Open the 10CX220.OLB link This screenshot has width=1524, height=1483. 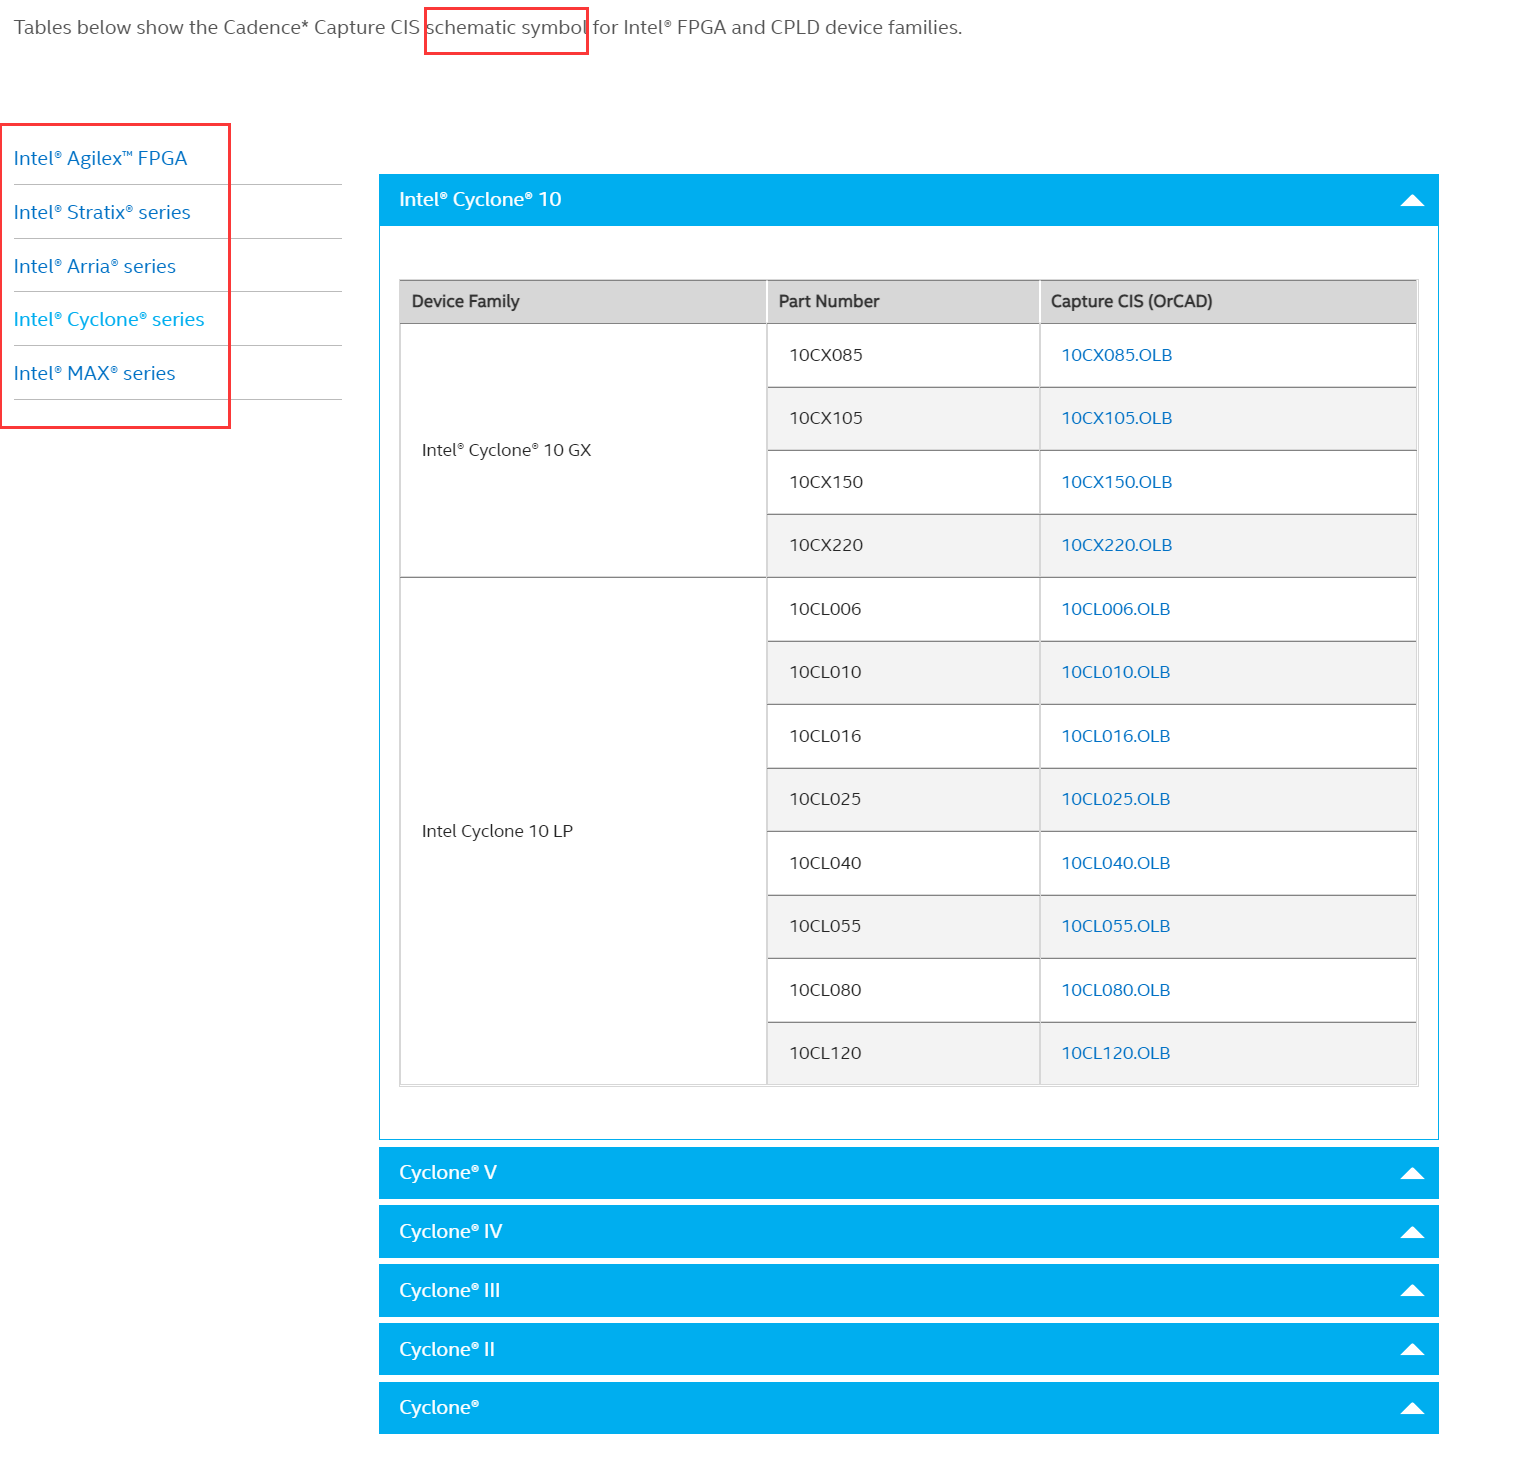1115,545
